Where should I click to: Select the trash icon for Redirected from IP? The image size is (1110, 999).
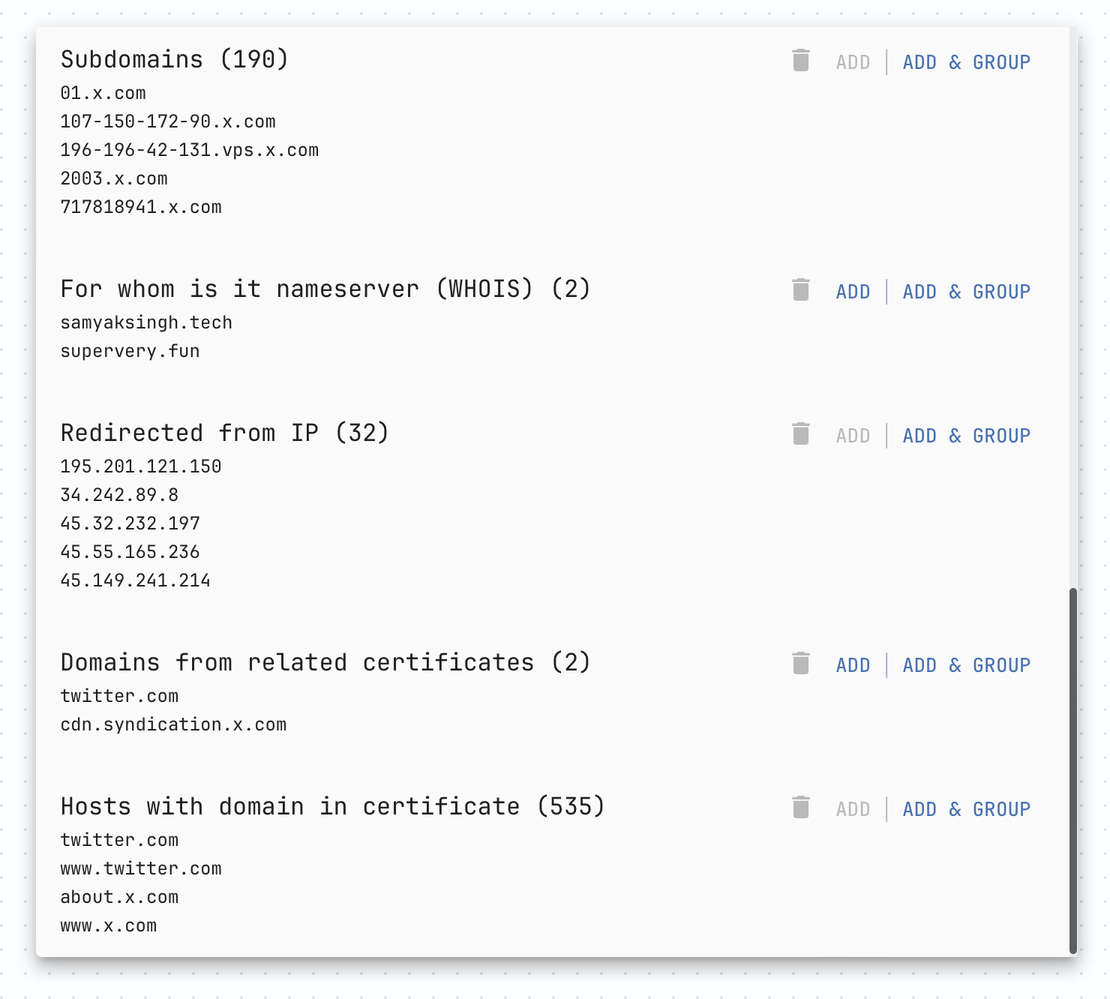[801, 434]
